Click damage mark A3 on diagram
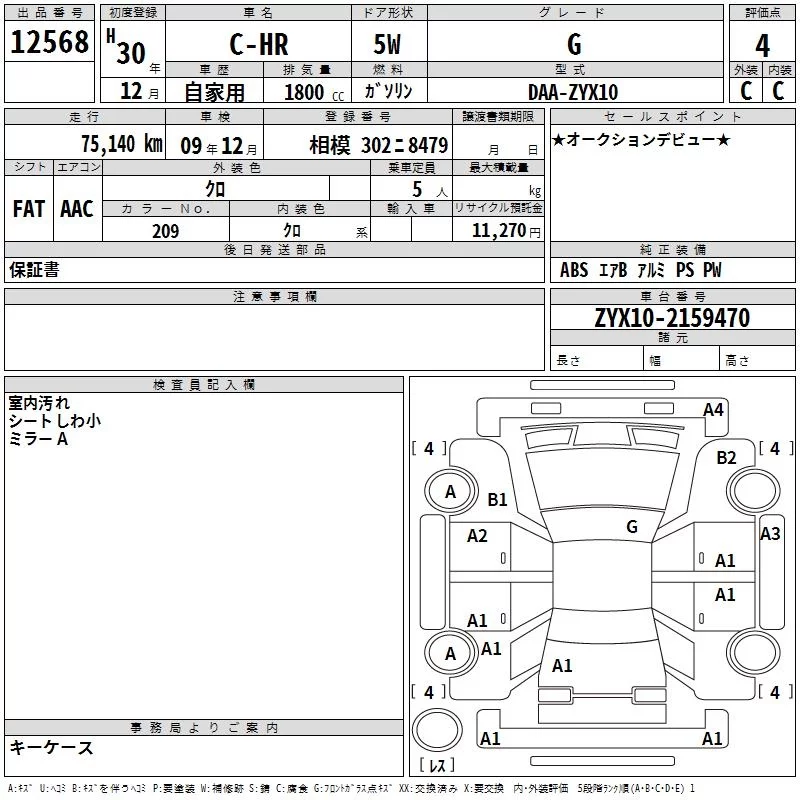This screenshot has width=800, height=800. coord(770,534)
